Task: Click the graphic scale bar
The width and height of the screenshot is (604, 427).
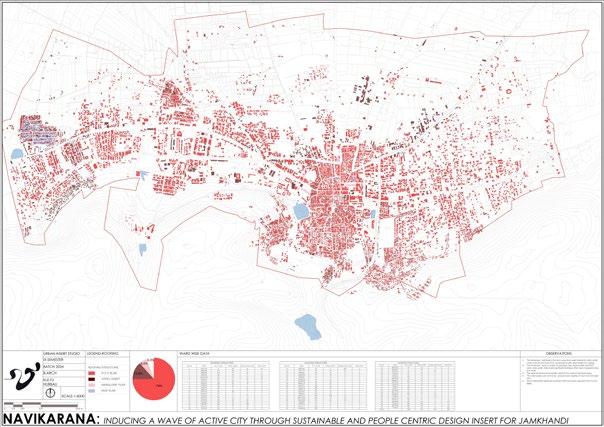Action: pyautogui.click(x=41, y=405)
